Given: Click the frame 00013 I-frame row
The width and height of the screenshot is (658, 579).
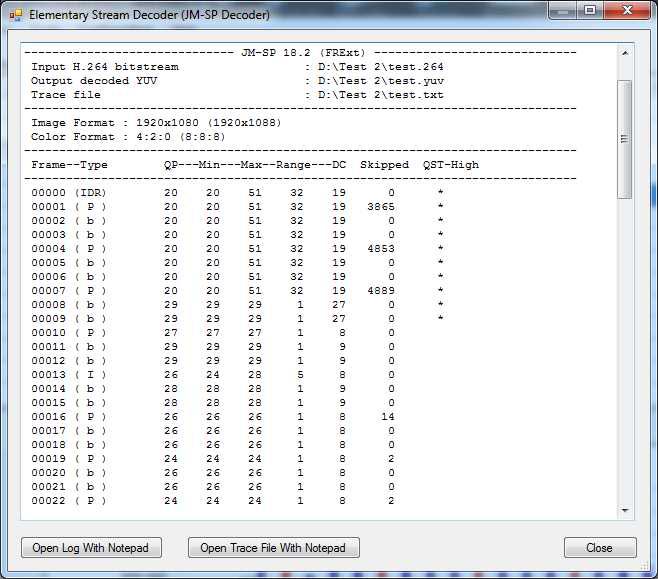Looking at the screenshot, I should click(x=68, y=374).
